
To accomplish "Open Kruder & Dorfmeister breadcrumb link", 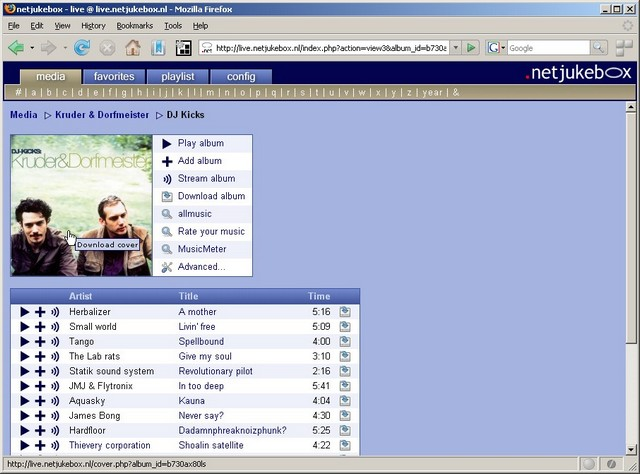I will pyautogui.click(x=102, y=115).
